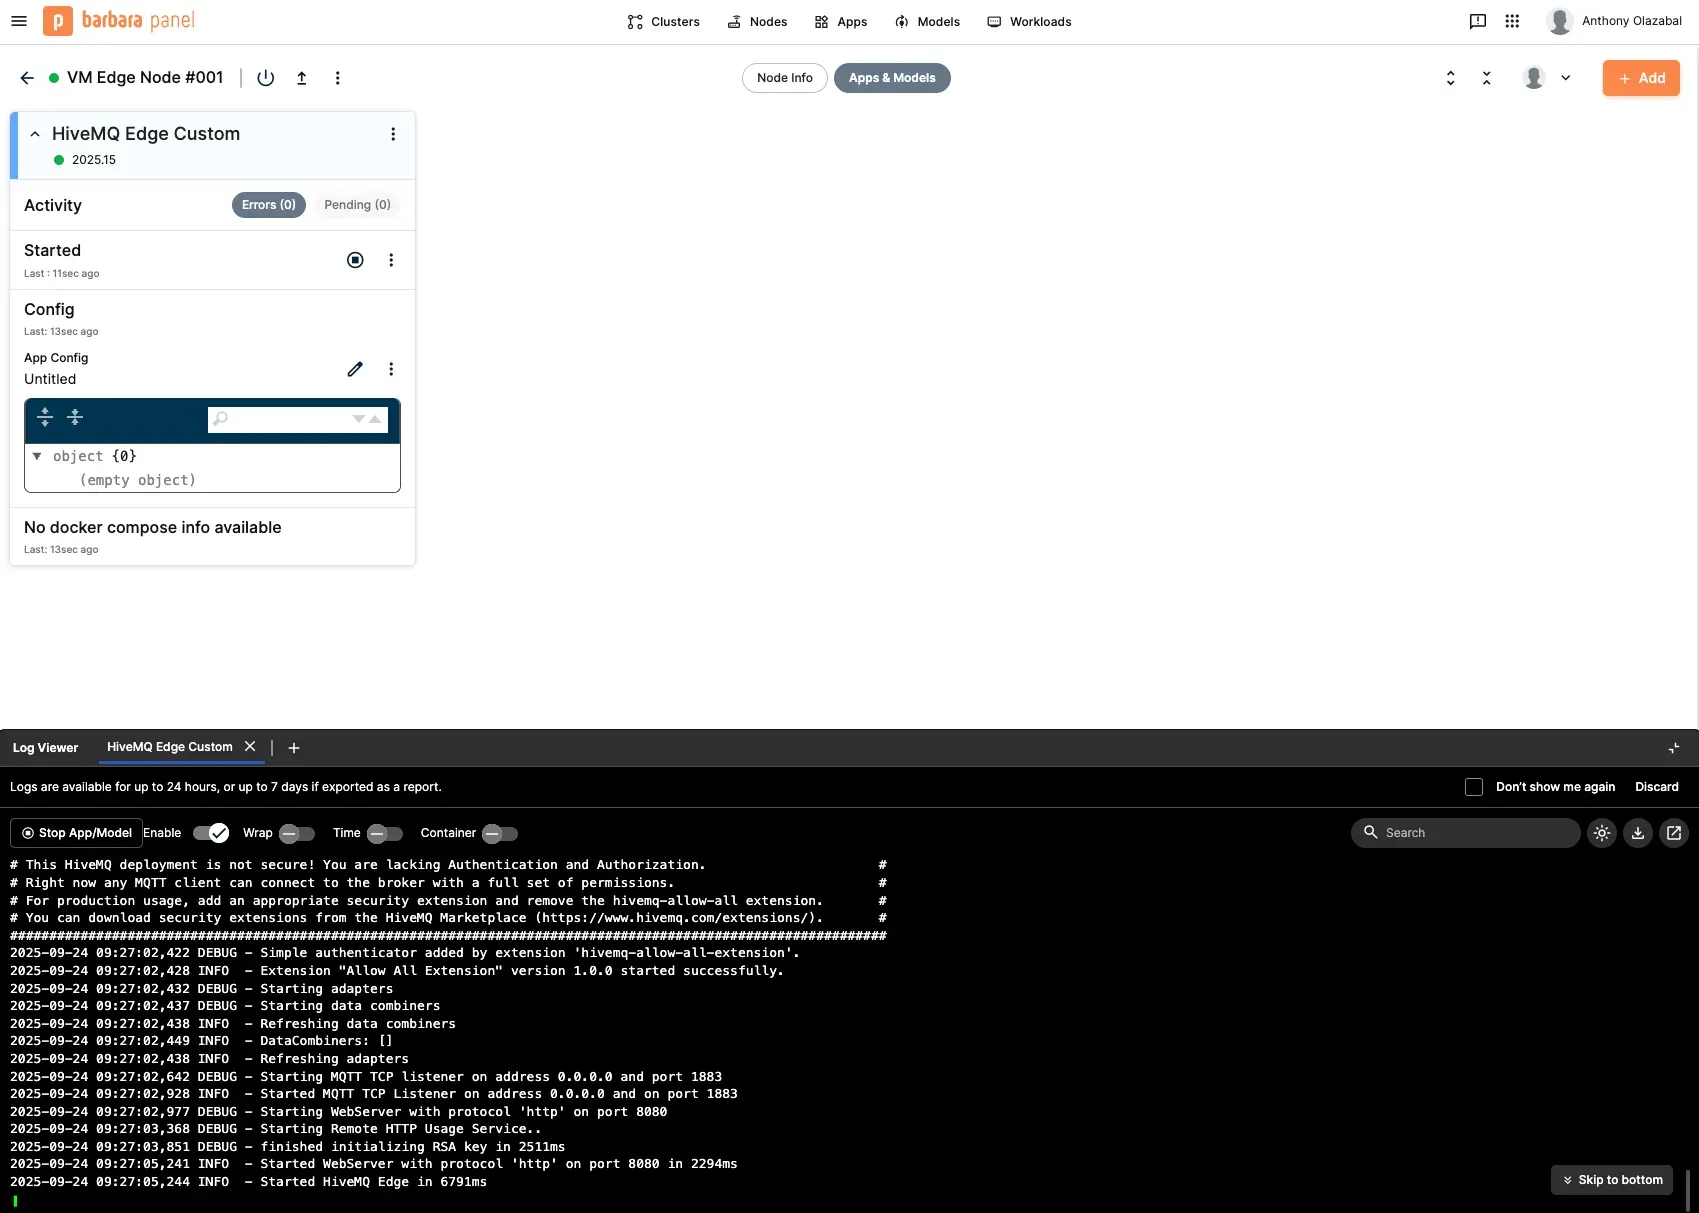Toggle log viewer light theme icon

tap(1602, 833)
